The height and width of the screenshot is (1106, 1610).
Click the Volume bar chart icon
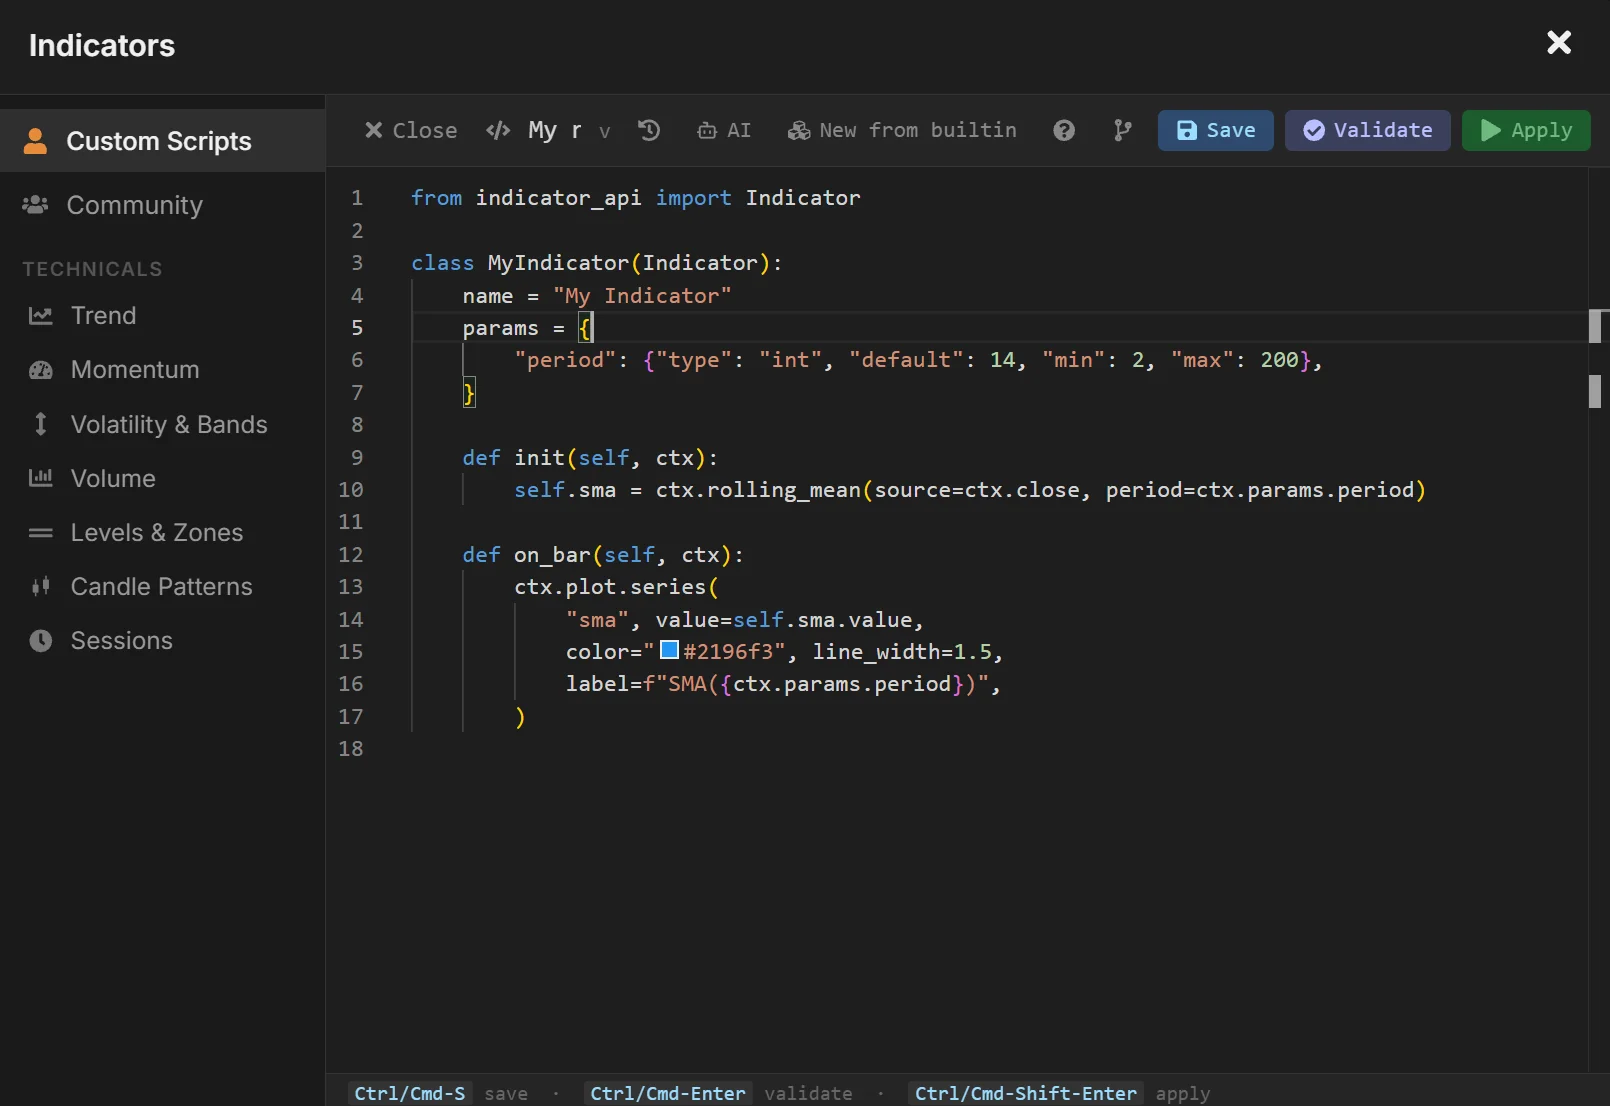pyautogui.click(x=40, y=478)
